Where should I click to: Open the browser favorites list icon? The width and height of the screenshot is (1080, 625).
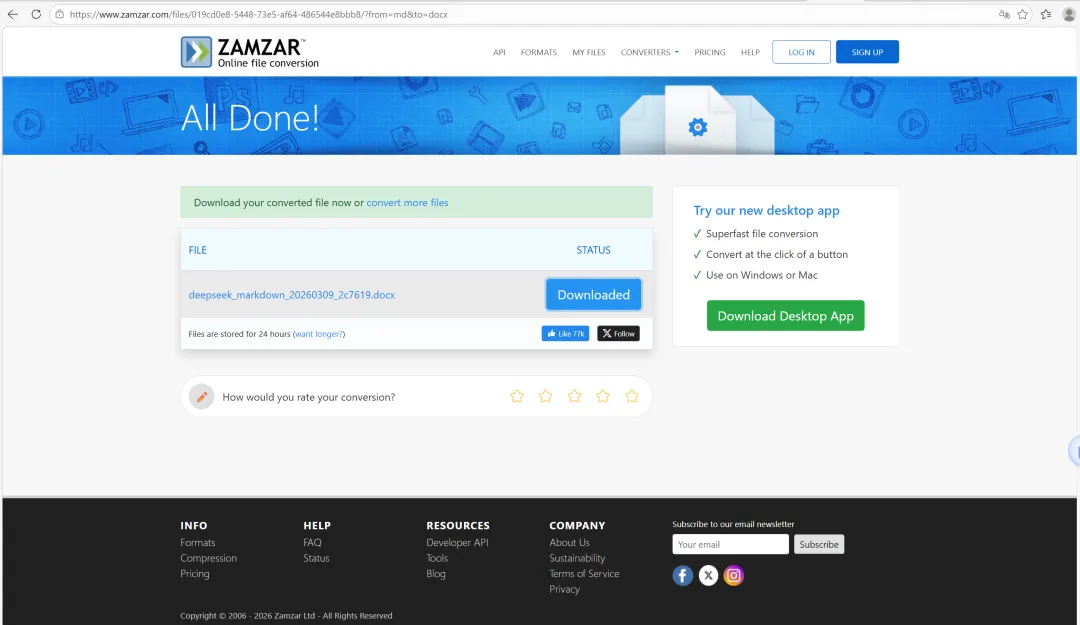coord(1046,14)
